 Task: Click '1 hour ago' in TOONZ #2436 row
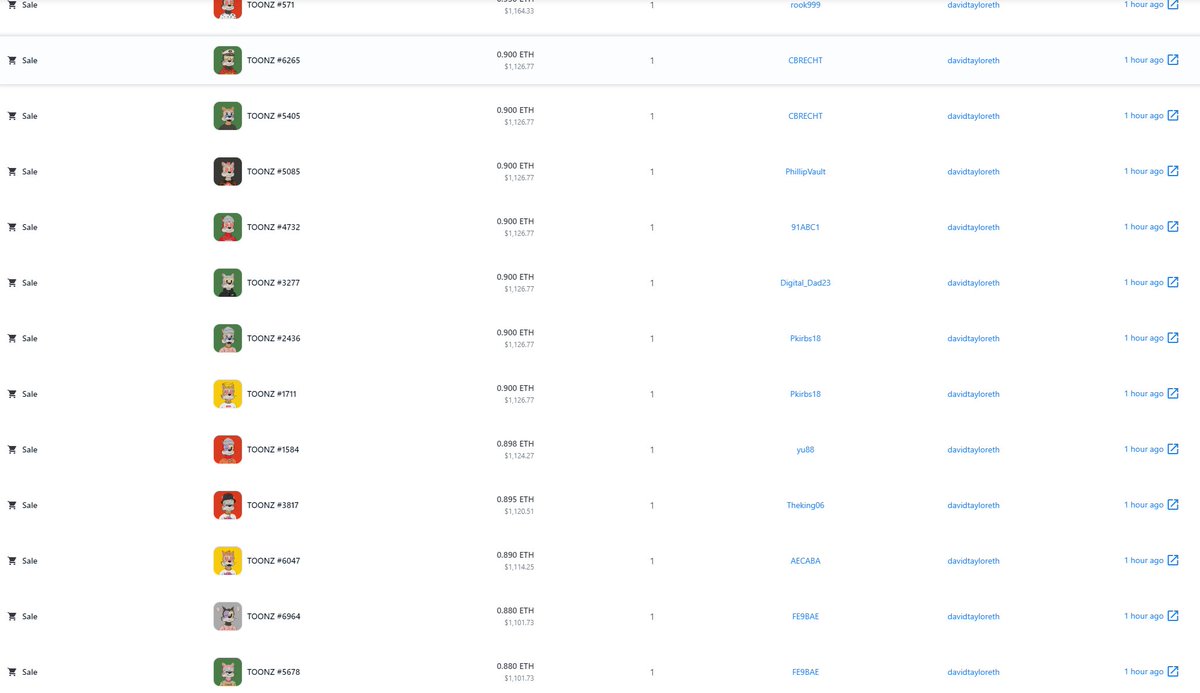coord(1143,338)
